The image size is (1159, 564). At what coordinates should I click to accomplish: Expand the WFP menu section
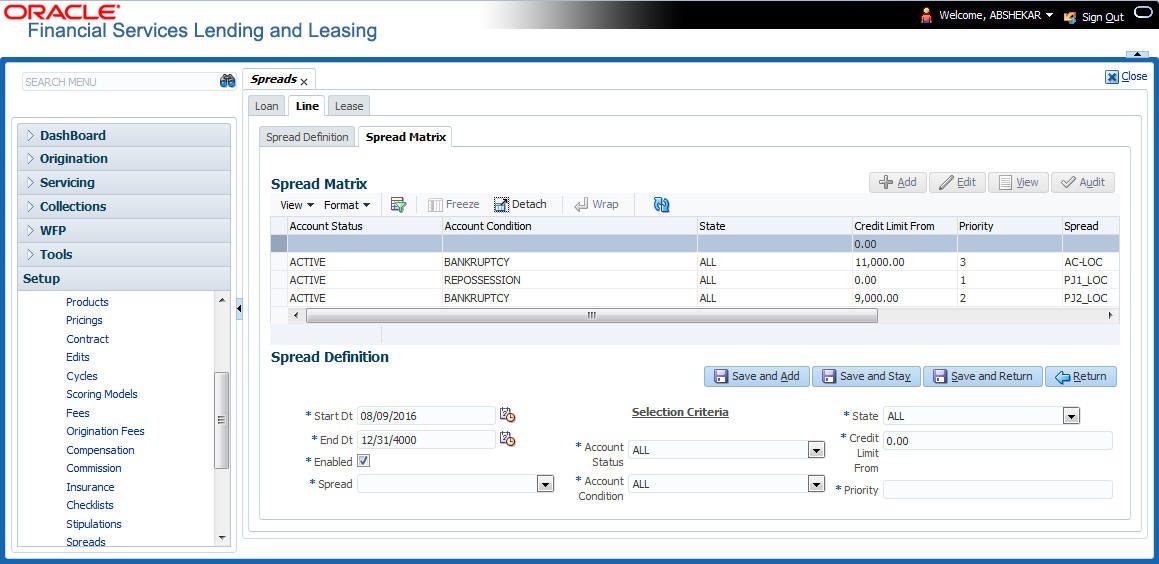[123, 231]
